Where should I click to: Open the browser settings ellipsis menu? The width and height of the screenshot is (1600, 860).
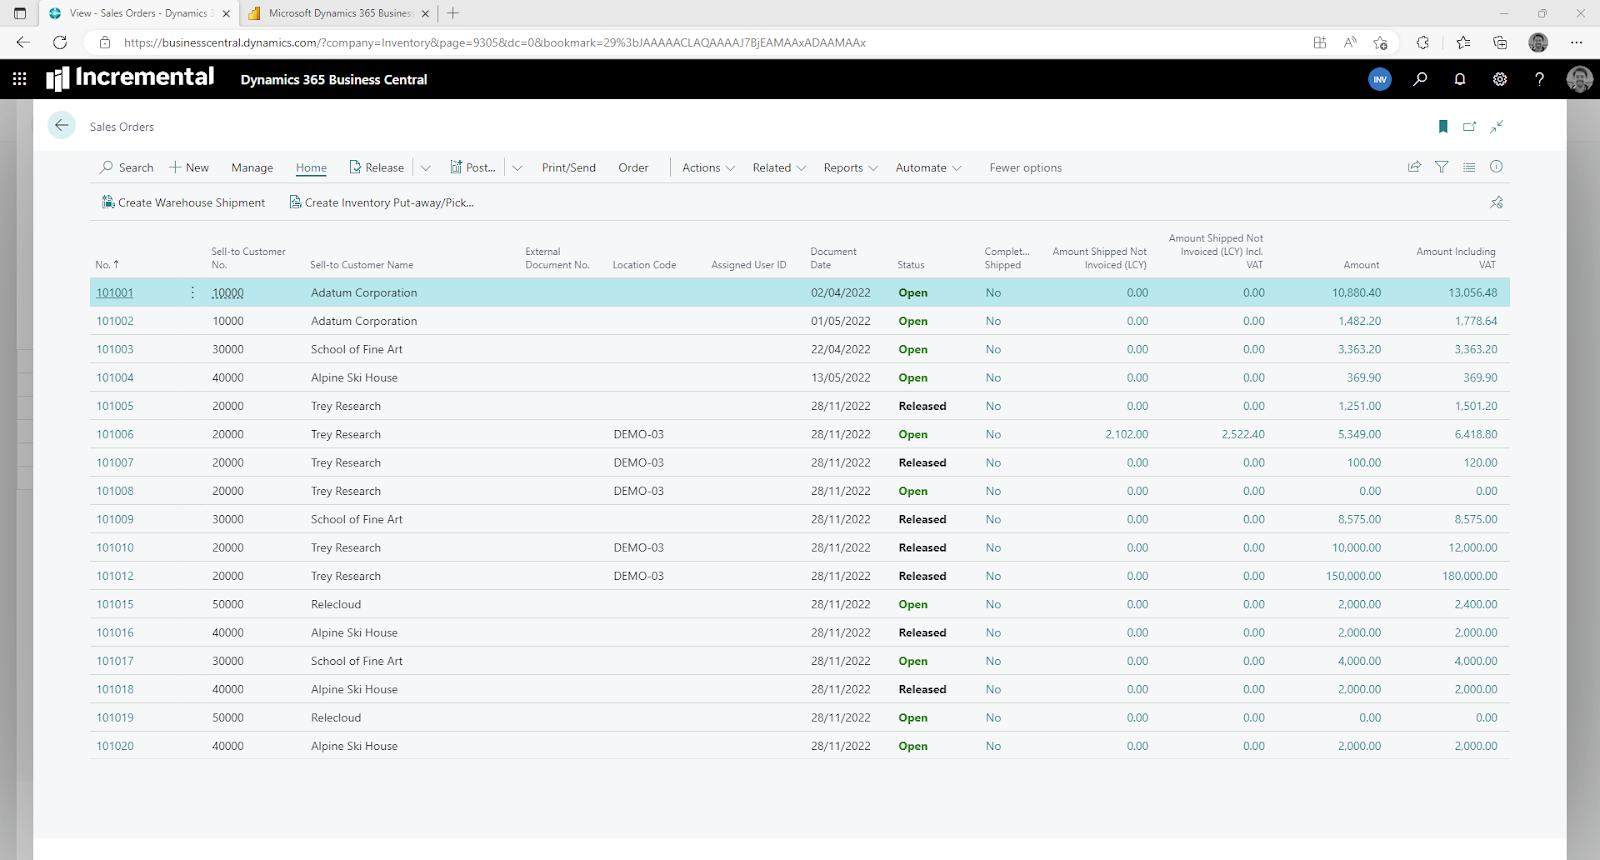pyautogui.click(x=1576, y=42)
